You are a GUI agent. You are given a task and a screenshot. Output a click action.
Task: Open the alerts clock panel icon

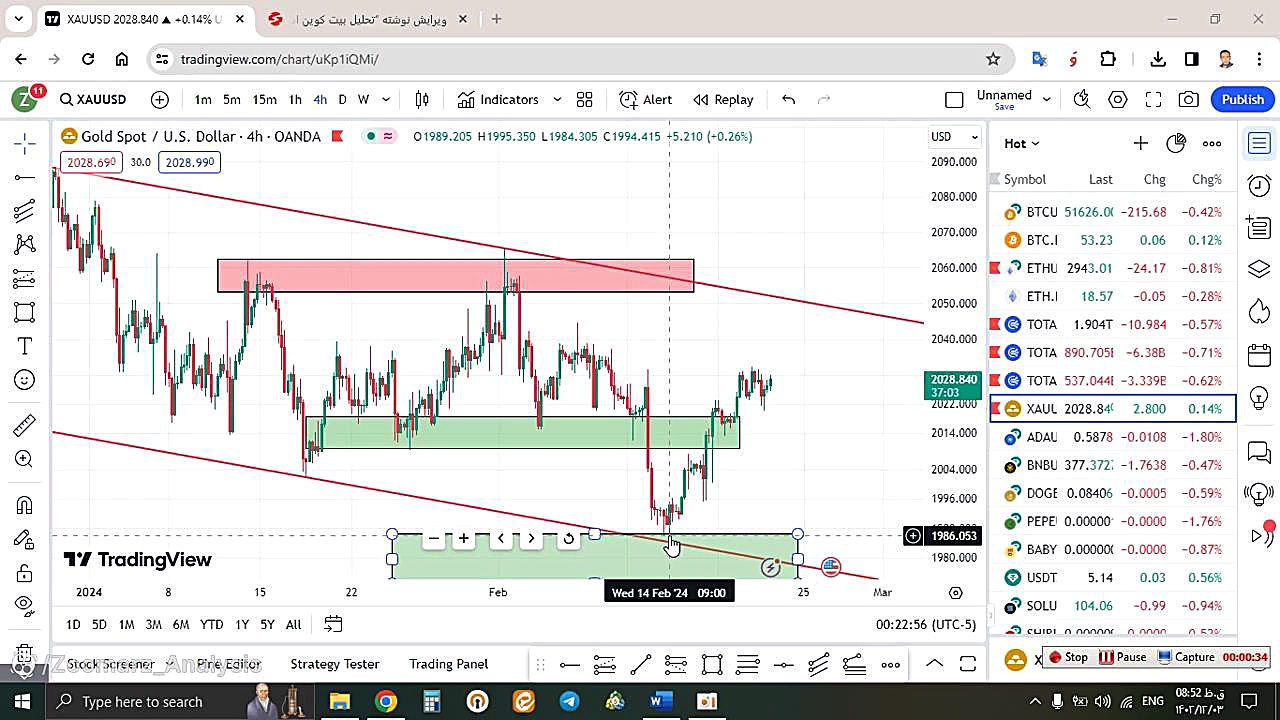pyautogui.click(x=1259, y=185)
